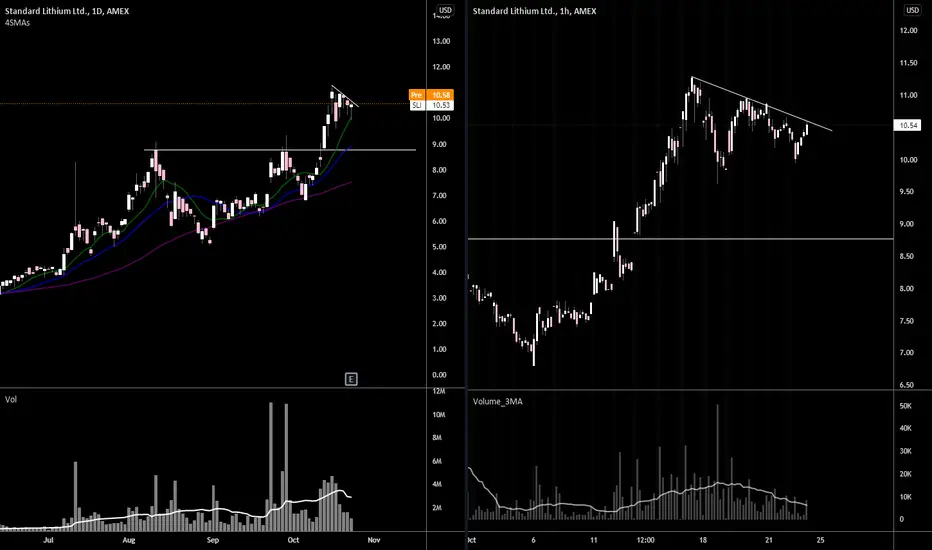Screen dimensions: 932x550
Task: Click the 10M level on daily volume axis
Action: tap(439, 414)
